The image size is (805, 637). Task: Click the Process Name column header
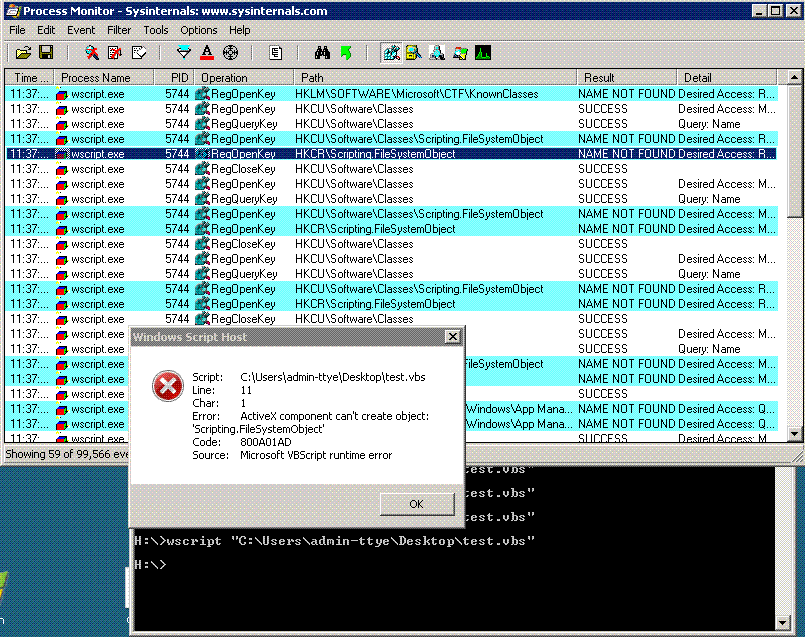(104, 78)
